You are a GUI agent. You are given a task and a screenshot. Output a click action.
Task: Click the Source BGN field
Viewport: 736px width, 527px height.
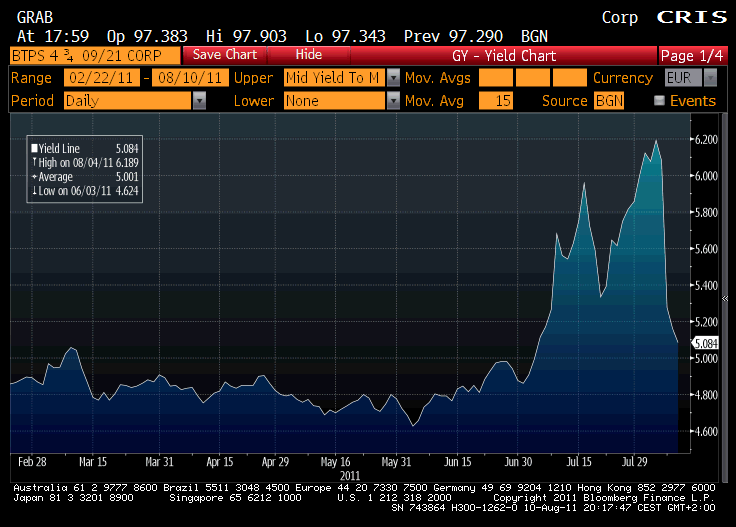[x=608, y=101]
